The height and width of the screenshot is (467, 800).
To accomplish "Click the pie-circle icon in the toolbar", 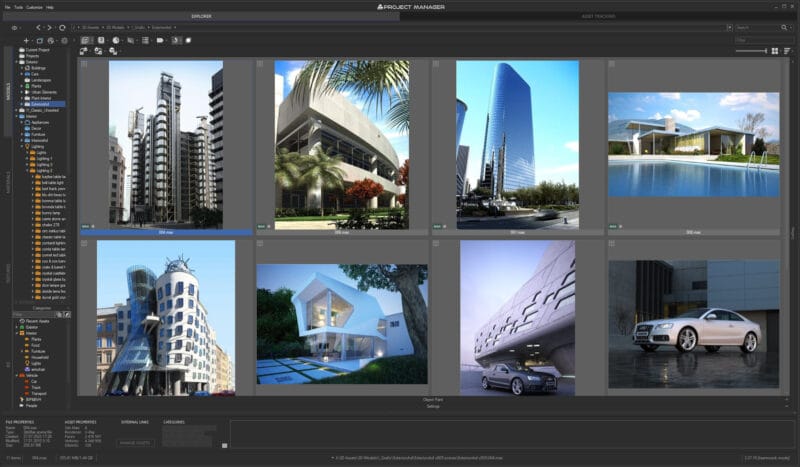I will (x=116, y=40).
